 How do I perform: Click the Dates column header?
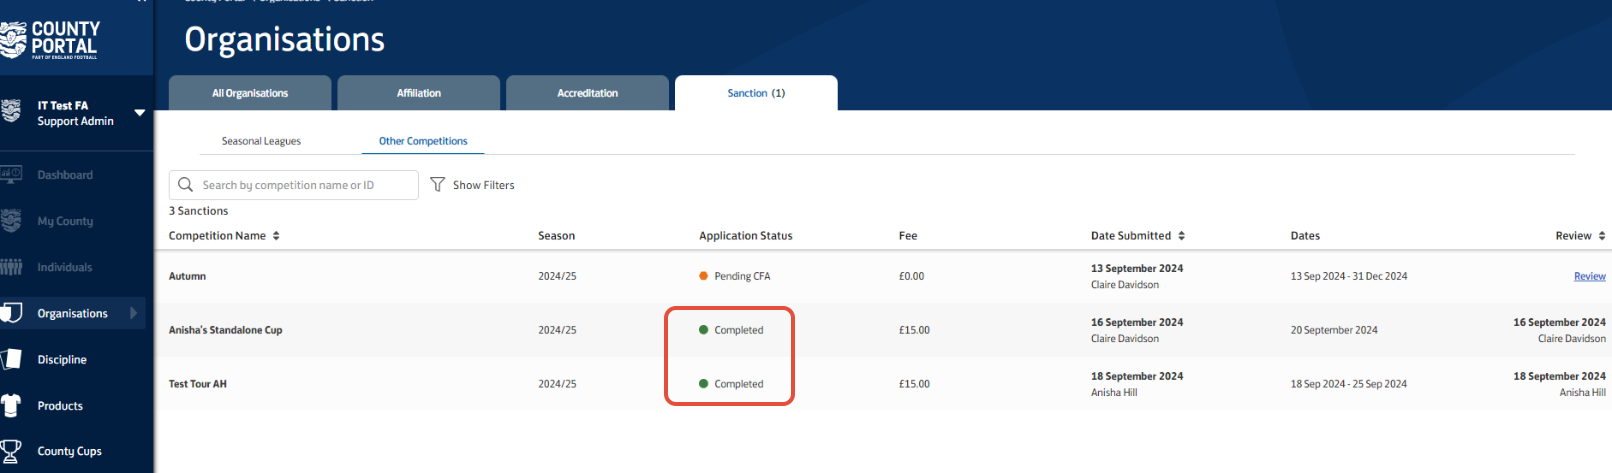tap(1305, 236)
